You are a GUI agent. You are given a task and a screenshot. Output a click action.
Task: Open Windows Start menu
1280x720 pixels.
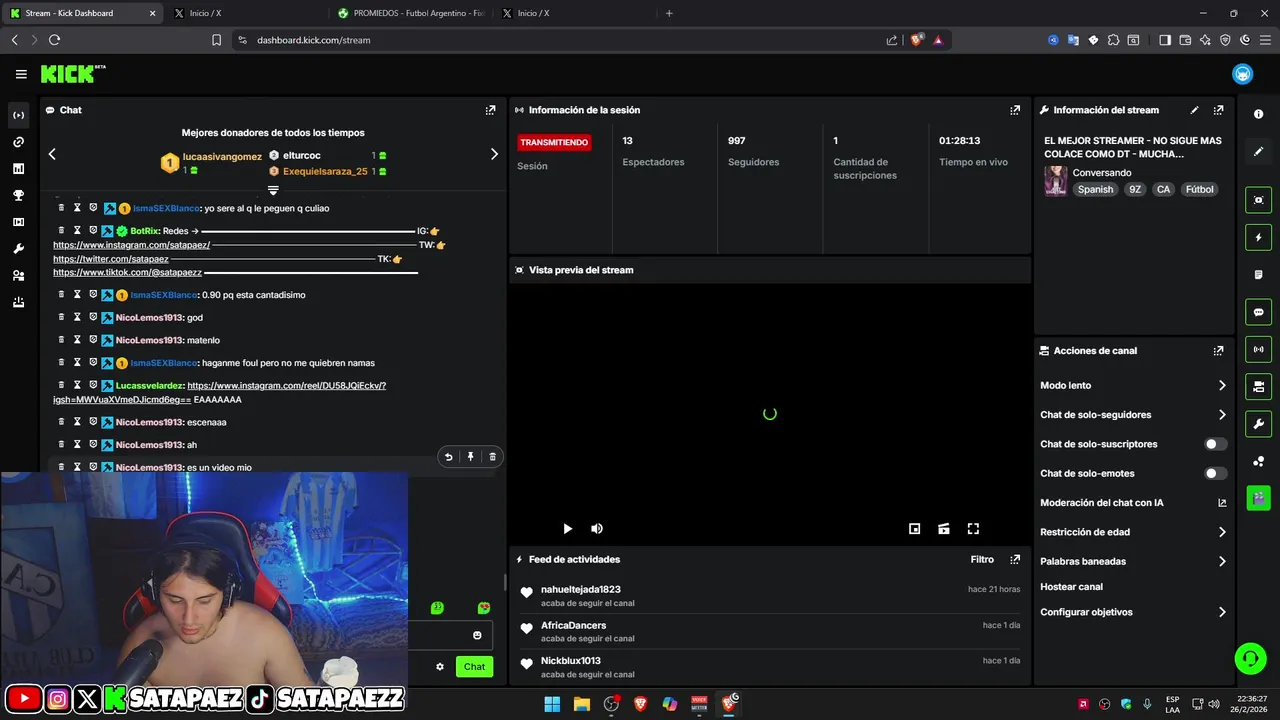[552, 704]
